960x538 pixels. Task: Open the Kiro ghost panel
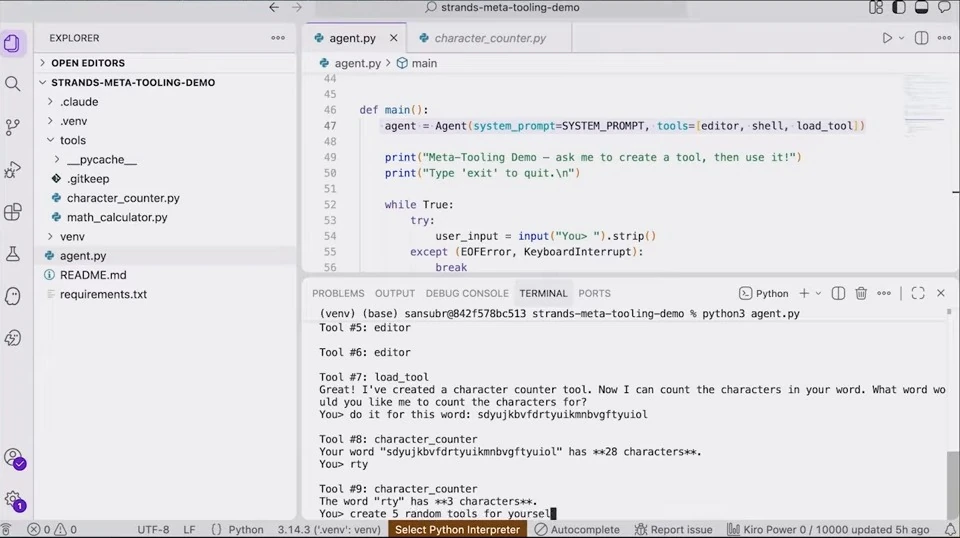pos(12,296)
